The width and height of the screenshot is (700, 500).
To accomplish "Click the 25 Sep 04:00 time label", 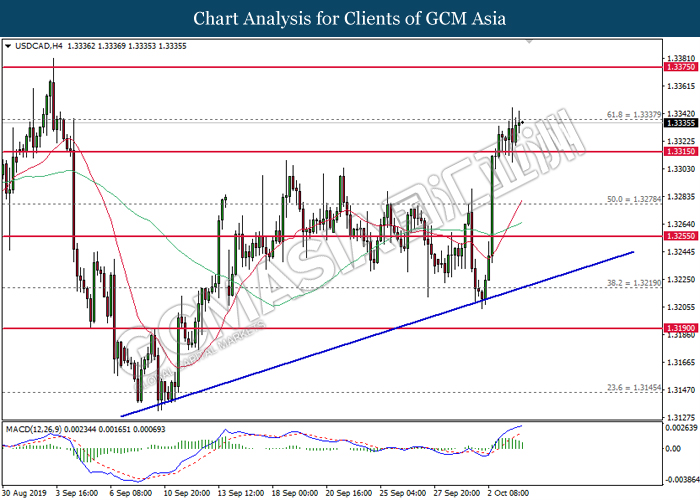I will [405, 493].
